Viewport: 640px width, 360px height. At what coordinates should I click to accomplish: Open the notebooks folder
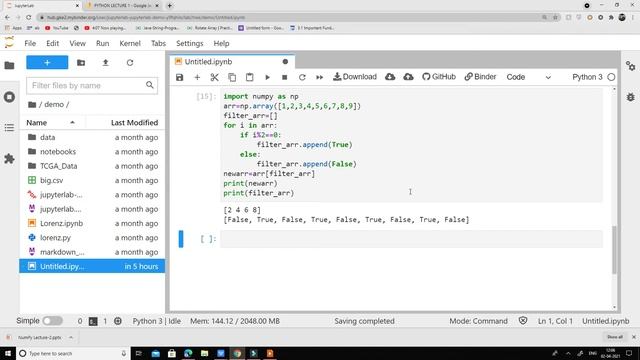92,151
